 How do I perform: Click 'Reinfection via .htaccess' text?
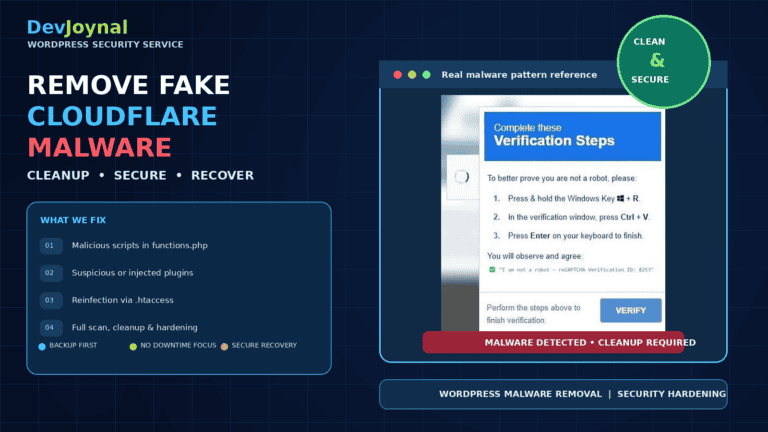click(122, 300)
